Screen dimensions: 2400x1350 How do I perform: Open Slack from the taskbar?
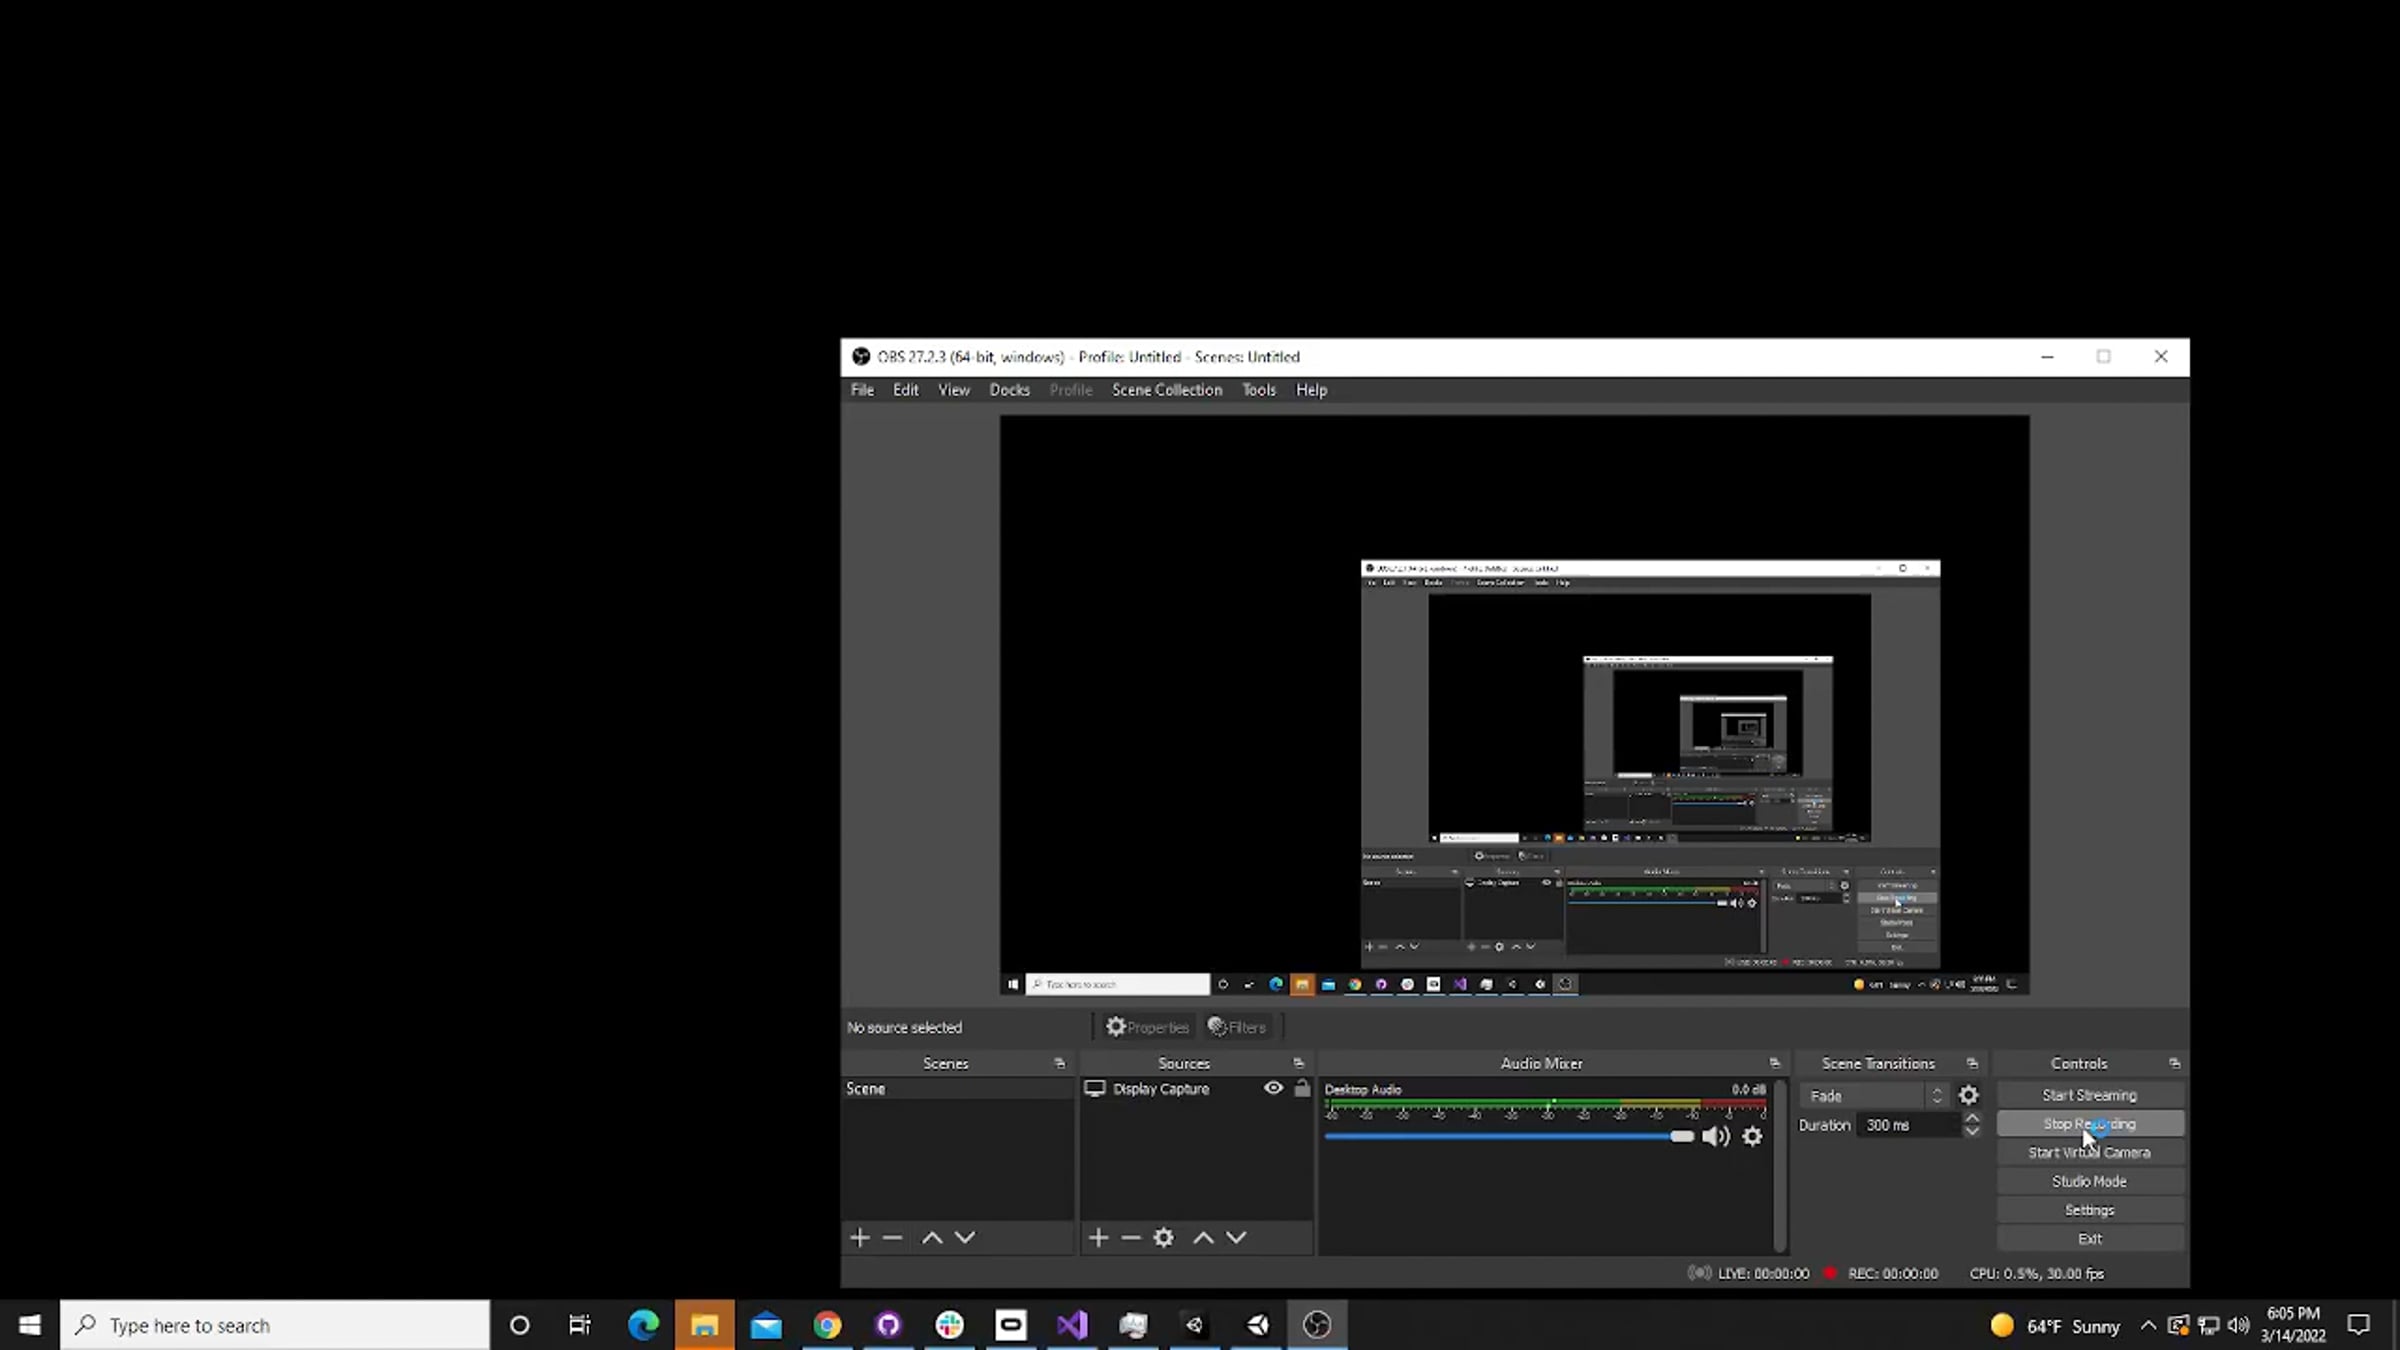(950, 1325)
